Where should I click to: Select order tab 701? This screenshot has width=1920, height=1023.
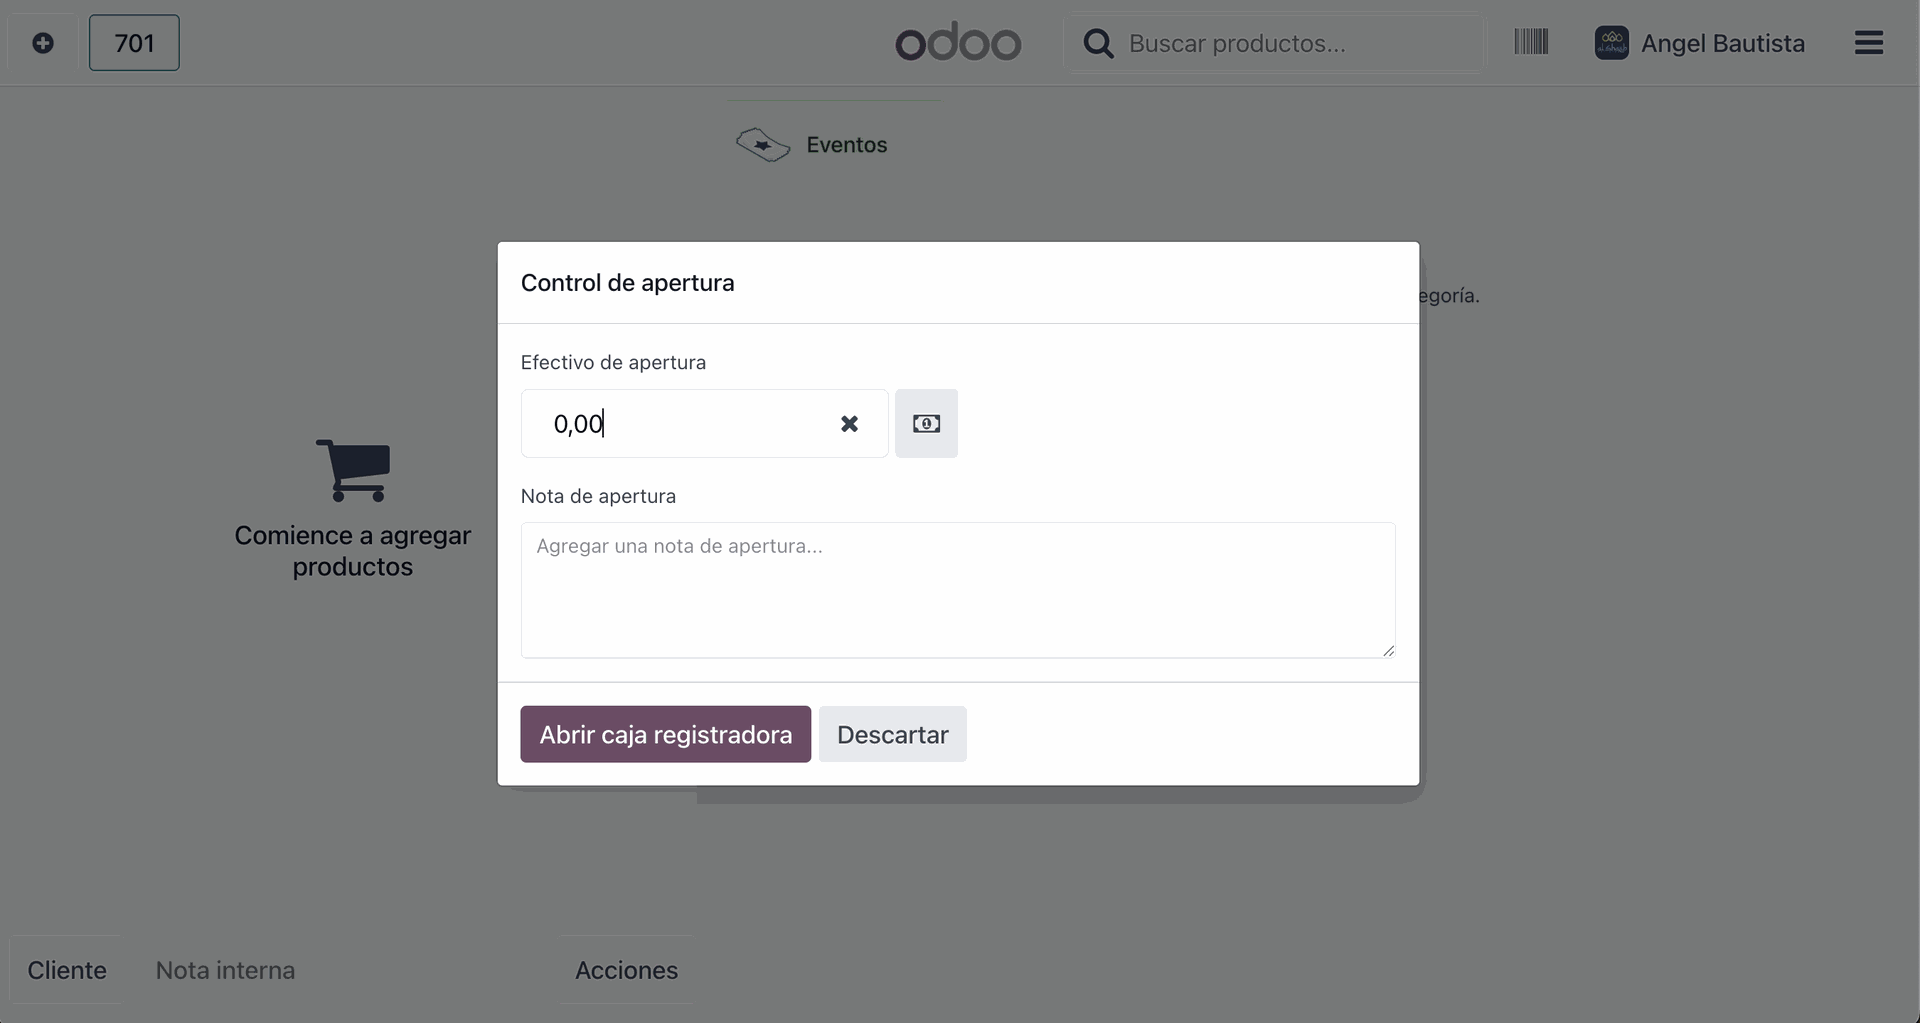point(134,43)
